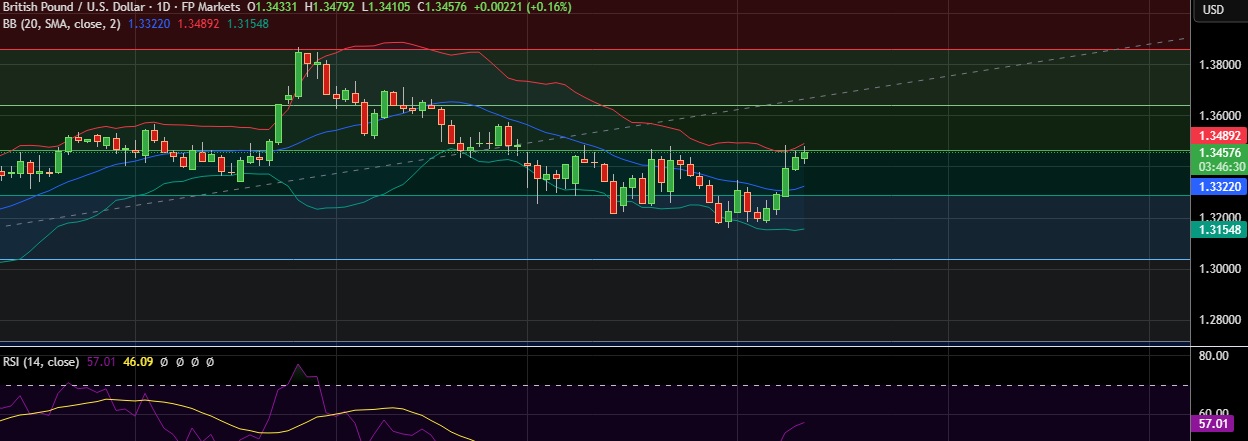Click the 57.01 RSI value in legend

[x=101, y=362]
